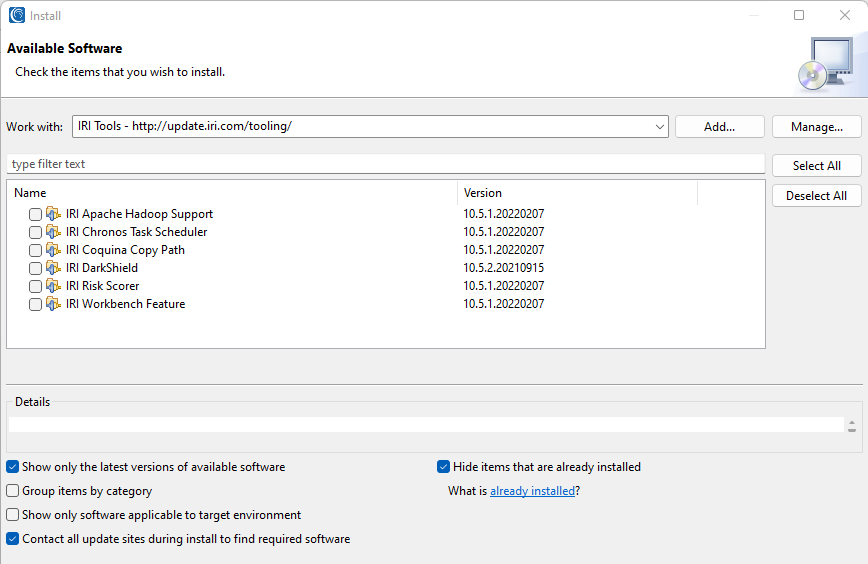Viewport: 868px width, 564px height.
Task: Click Add... to add a software site
Action: (720, 127)
